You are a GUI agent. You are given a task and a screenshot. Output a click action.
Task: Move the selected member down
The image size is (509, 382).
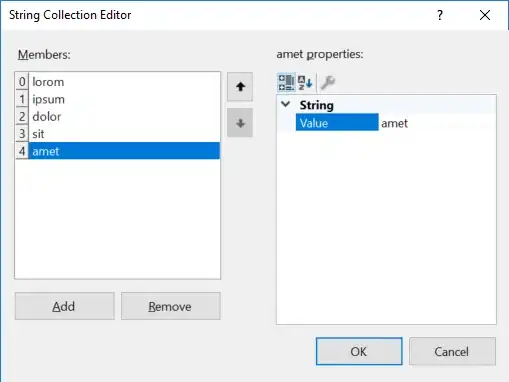click(240, 123)
